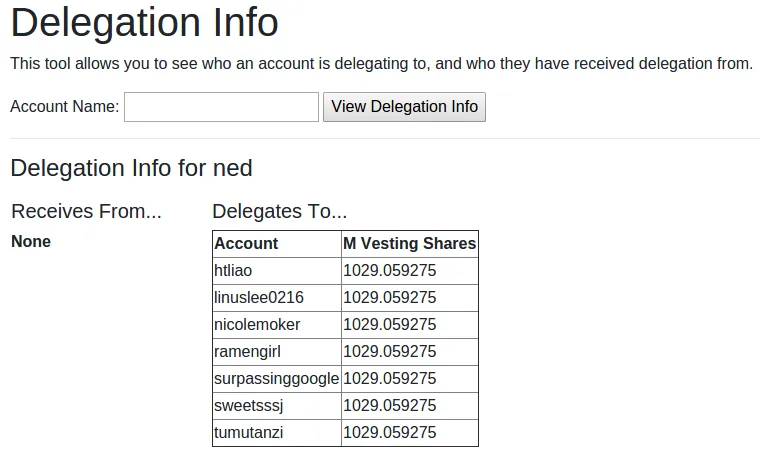The width and height of the screenshot is (760, 455).
Task: Click the Delegation Info for ned heading
Action: 131,168
